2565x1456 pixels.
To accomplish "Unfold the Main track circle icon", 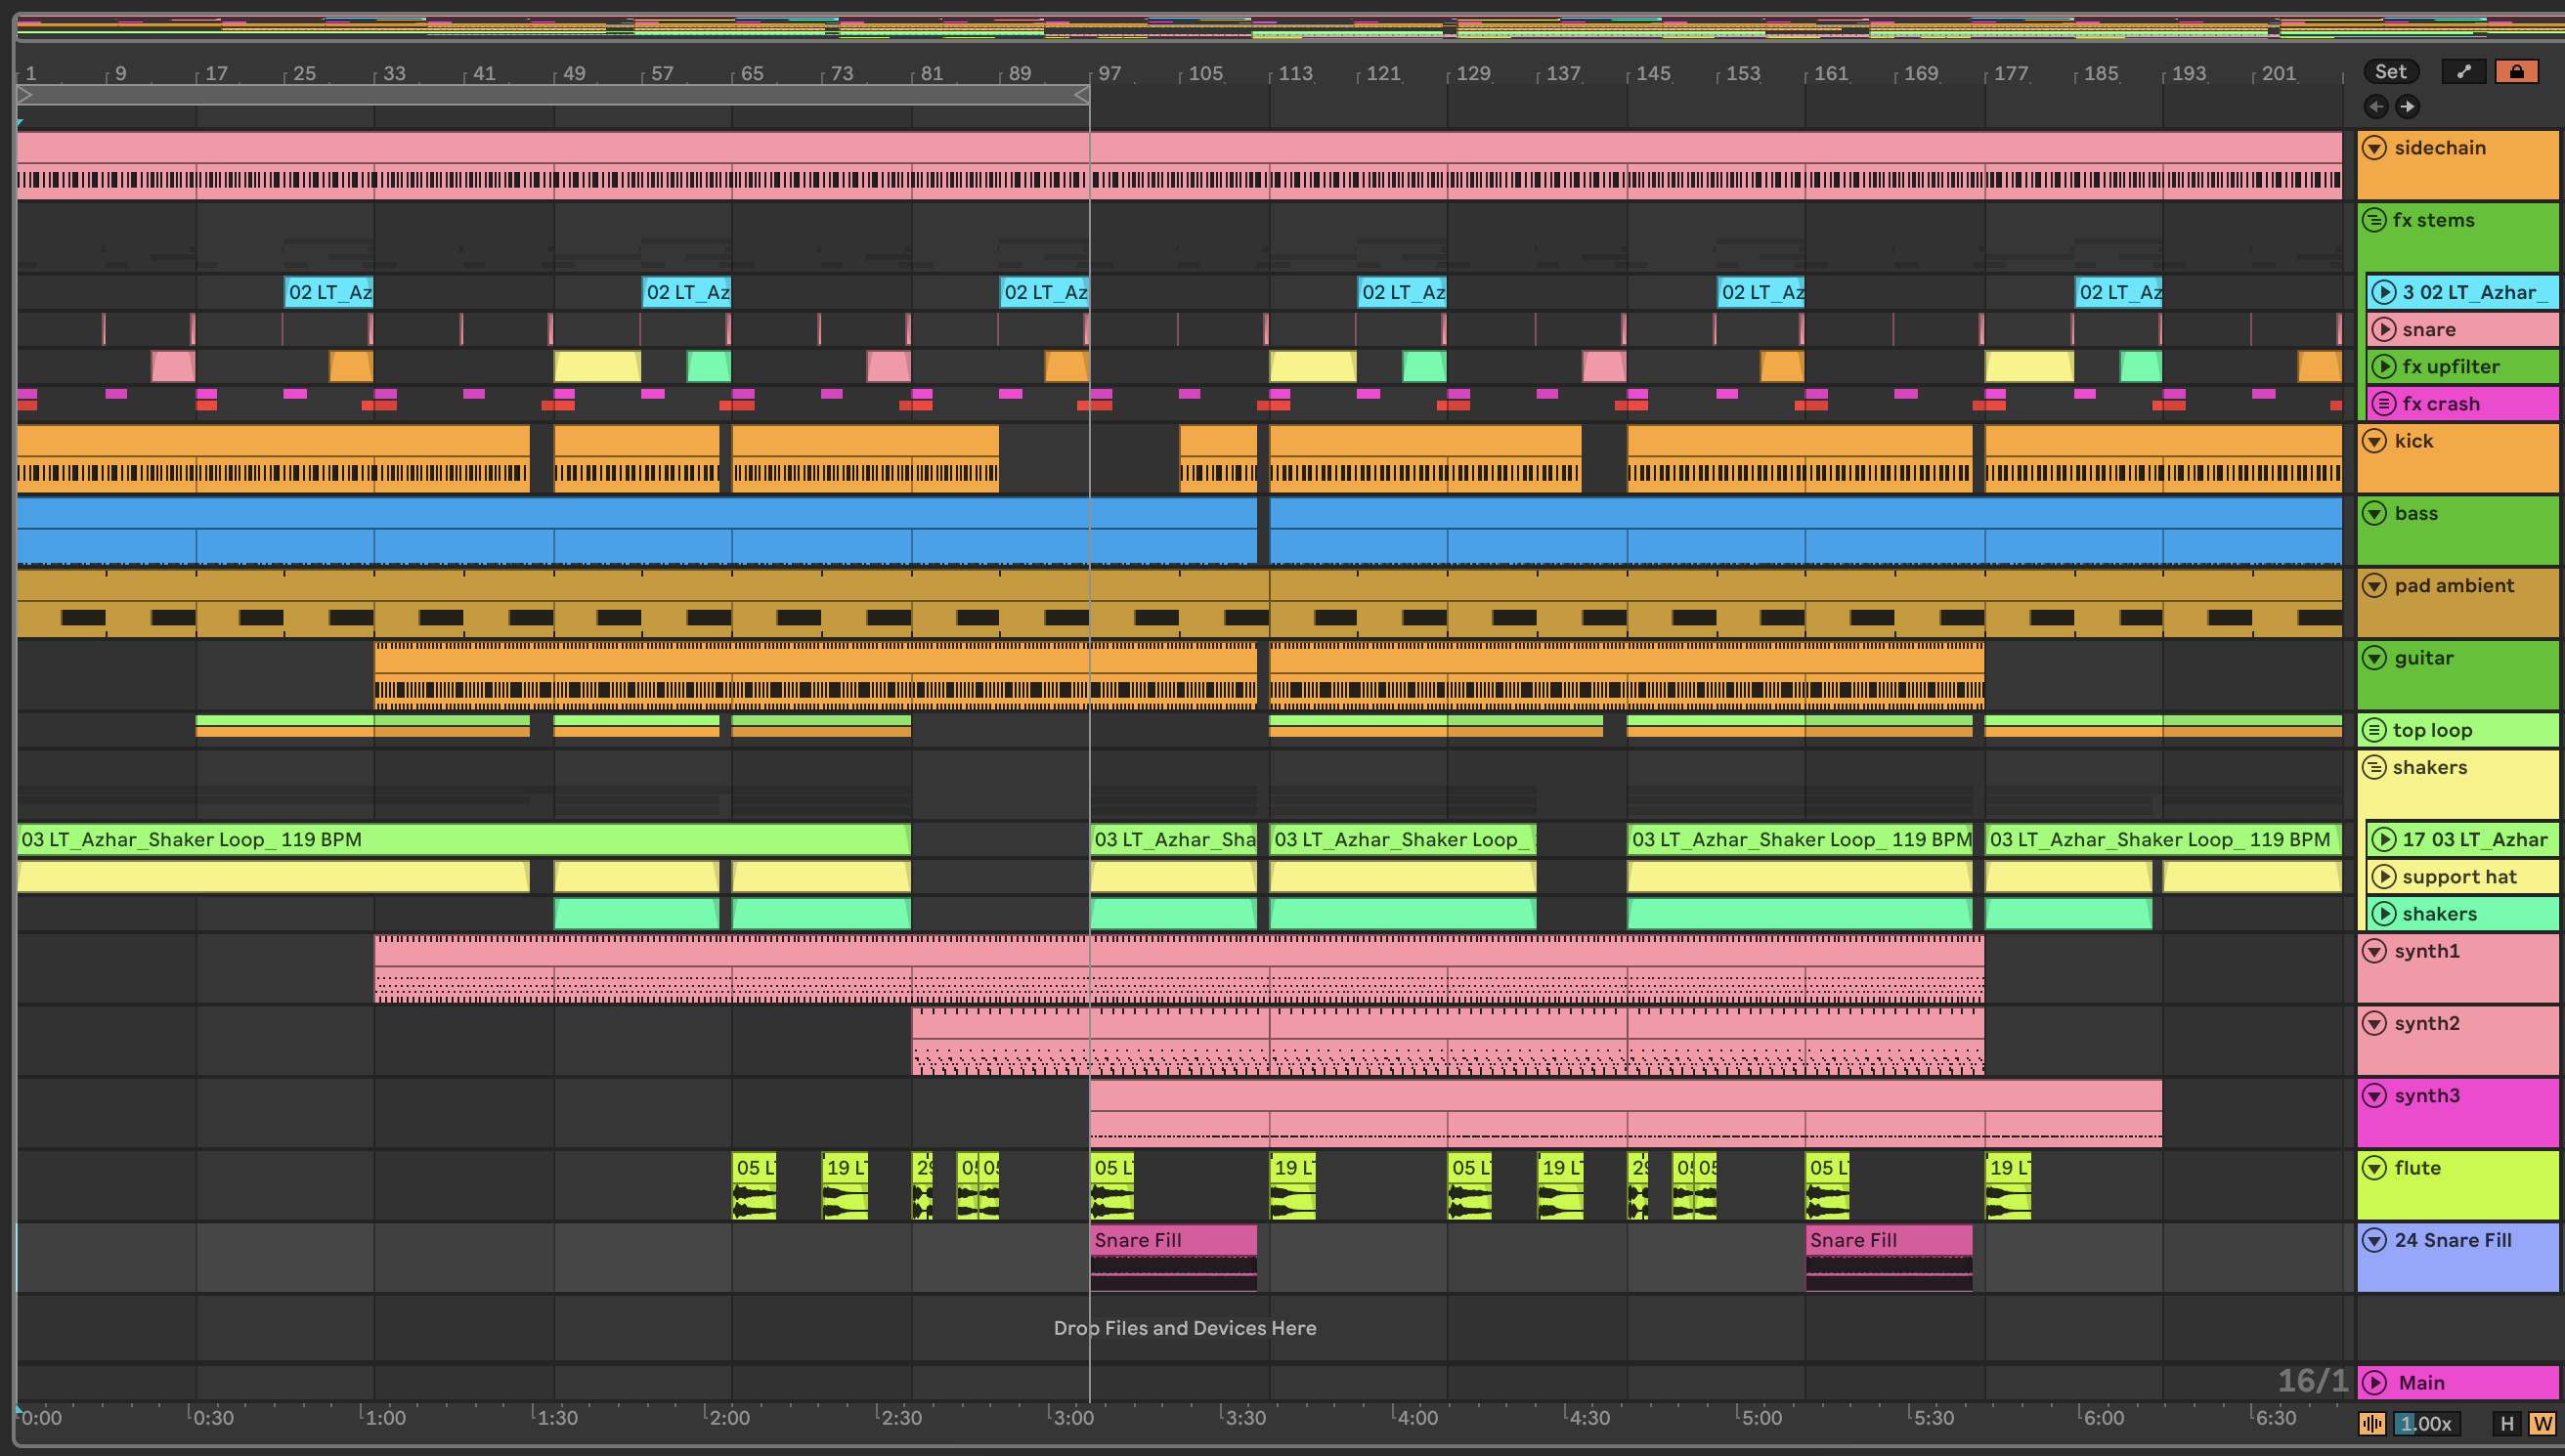I will 2374,1382.
